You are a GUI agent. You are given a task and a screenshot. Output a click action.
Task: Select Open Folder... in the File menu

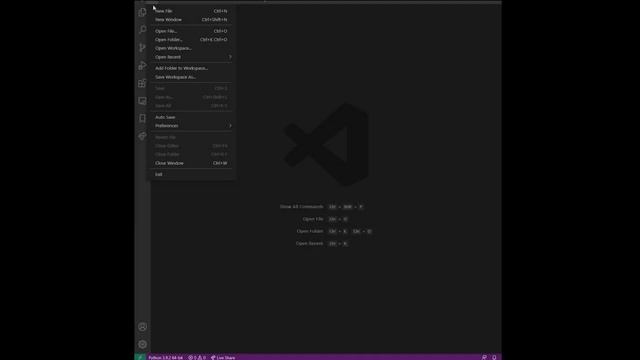tap(191, 40)
